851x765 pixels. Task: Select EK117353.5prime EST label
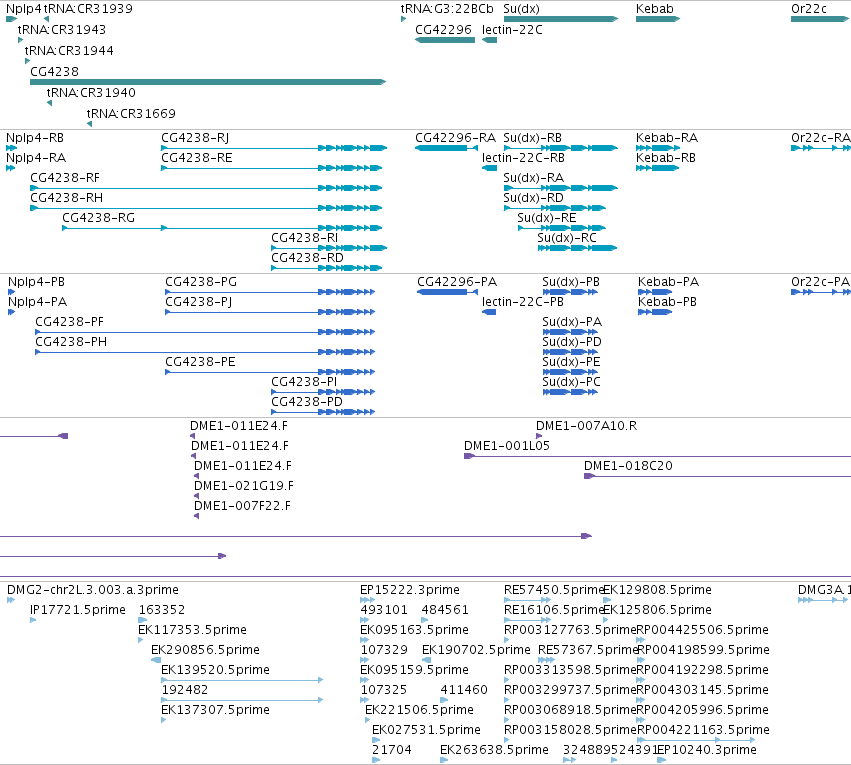coord(193,630)
